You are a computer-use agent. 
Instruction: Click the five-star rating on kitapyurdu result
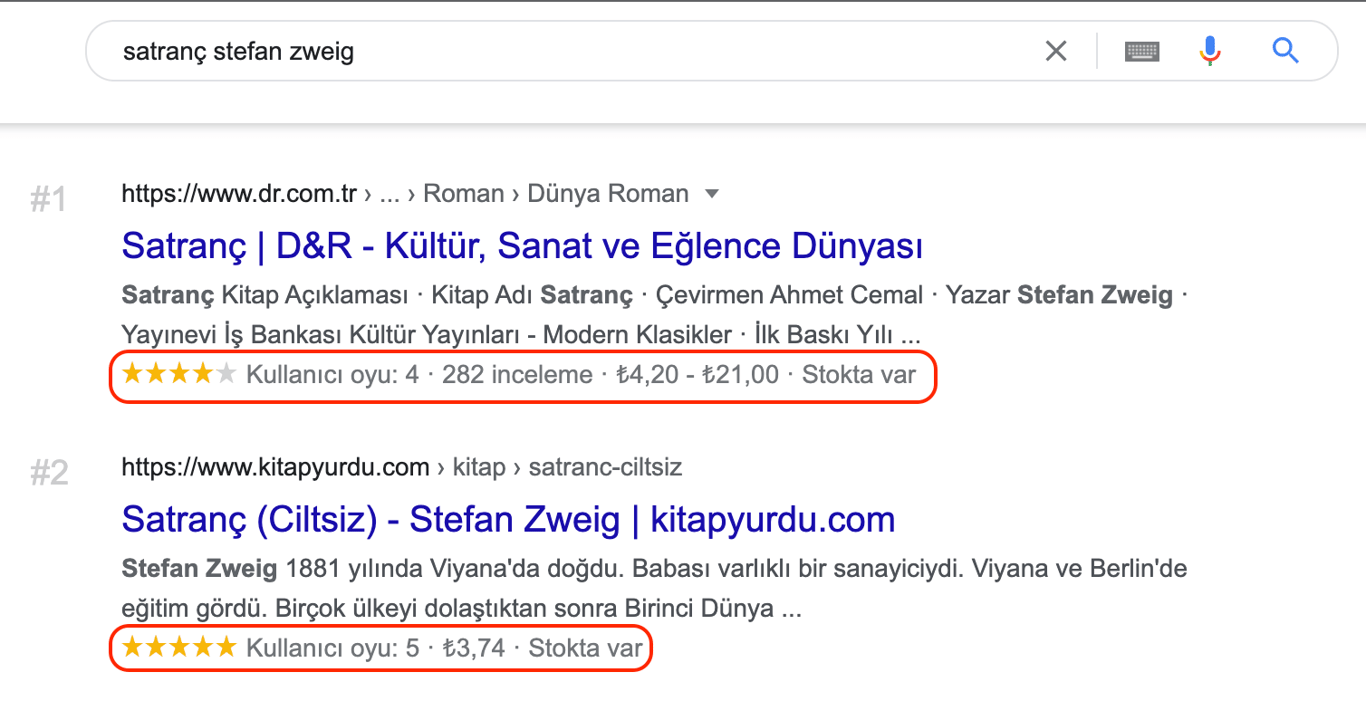pyautogui.click(x=177, y=647)
